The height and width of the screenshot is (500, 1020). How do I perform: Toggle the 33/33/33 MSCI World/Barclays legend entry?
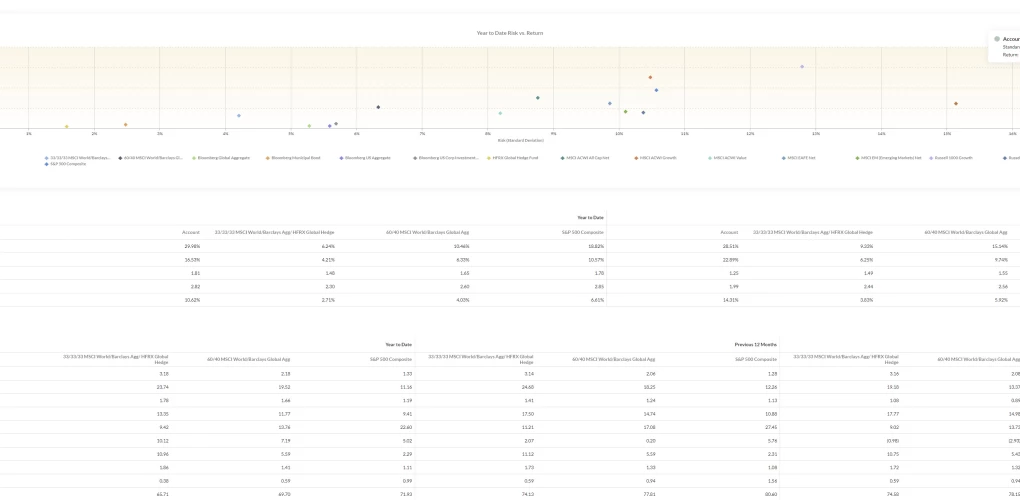pos(77,158)
